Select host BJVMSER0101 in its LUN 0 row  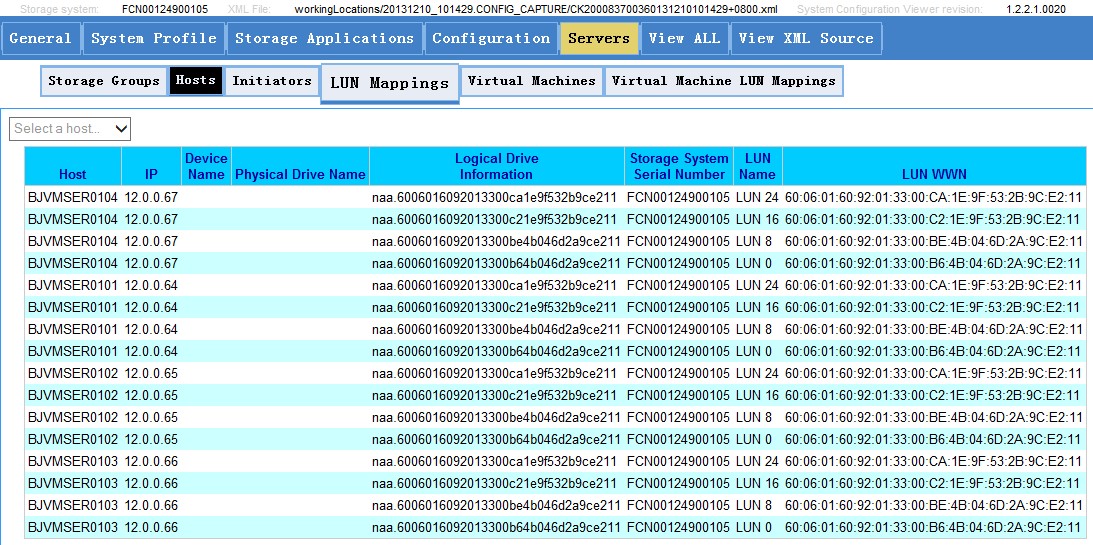point(73,351)
